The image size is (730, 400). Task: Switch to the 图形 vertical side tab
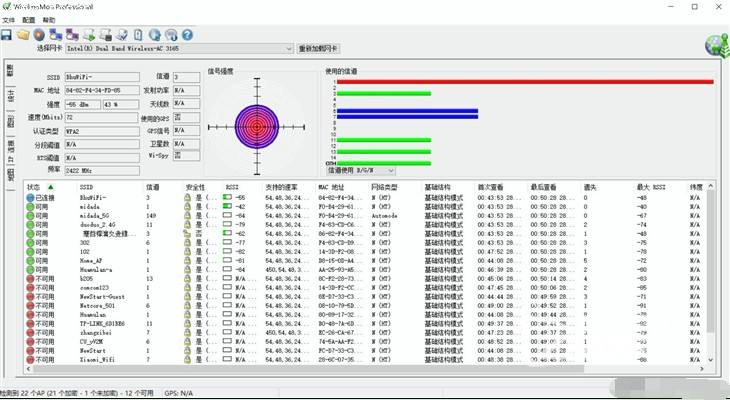[10, 121]
